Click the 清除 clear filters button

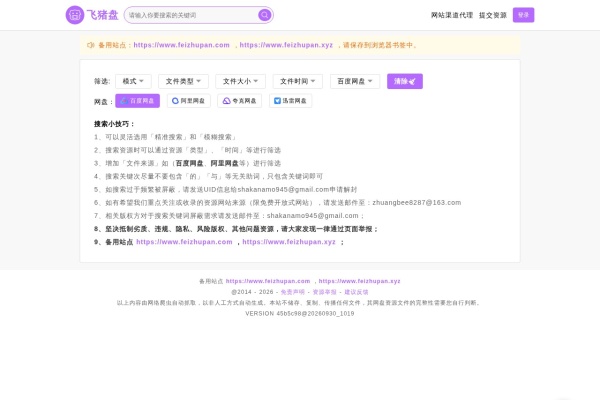[x=404, y=81]
